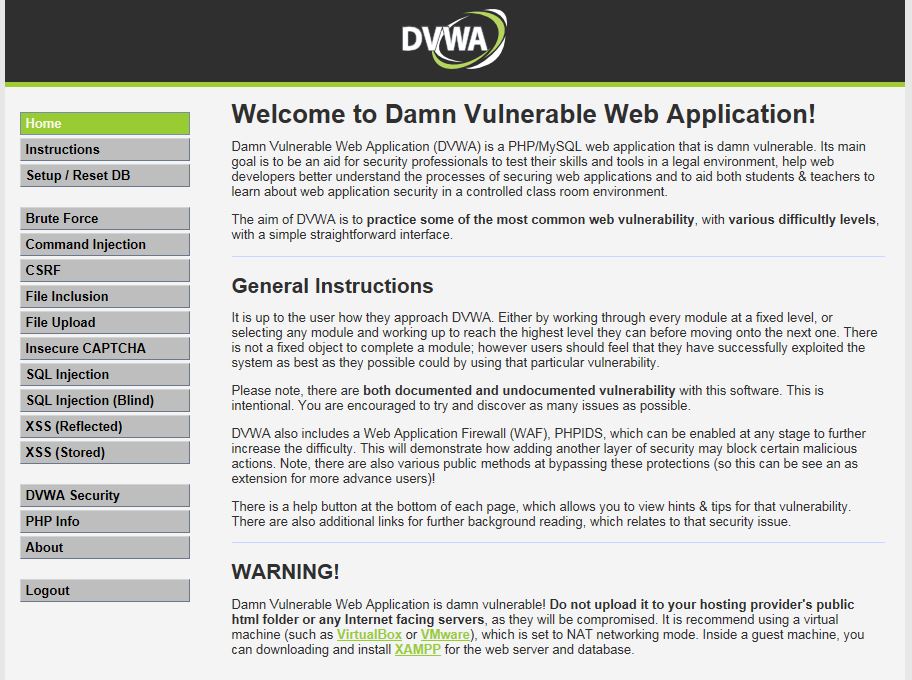Open the XSS (Stored) module
This screenshot has height=680, width=912.
point(105,452)
